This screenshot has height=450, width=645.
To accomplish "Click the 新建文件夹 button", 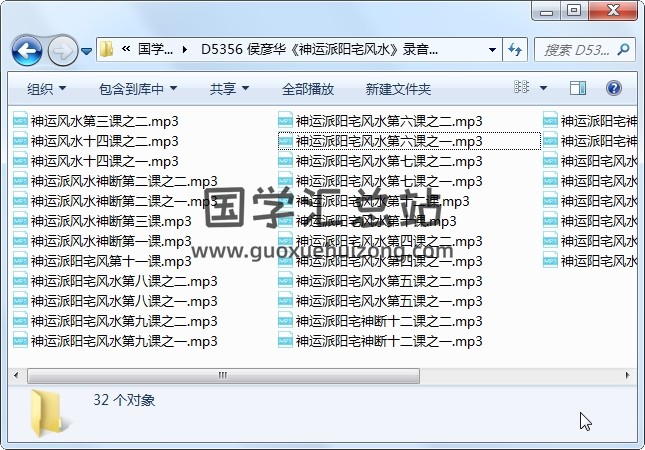I will coord(398,89).
